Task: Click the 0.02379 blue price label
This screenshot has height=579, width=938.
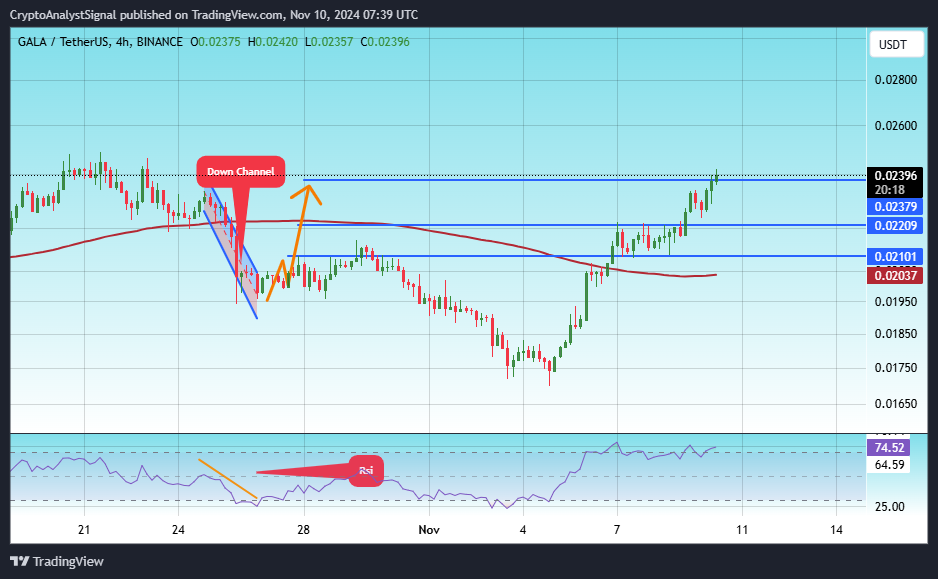Action: [895, 207]
